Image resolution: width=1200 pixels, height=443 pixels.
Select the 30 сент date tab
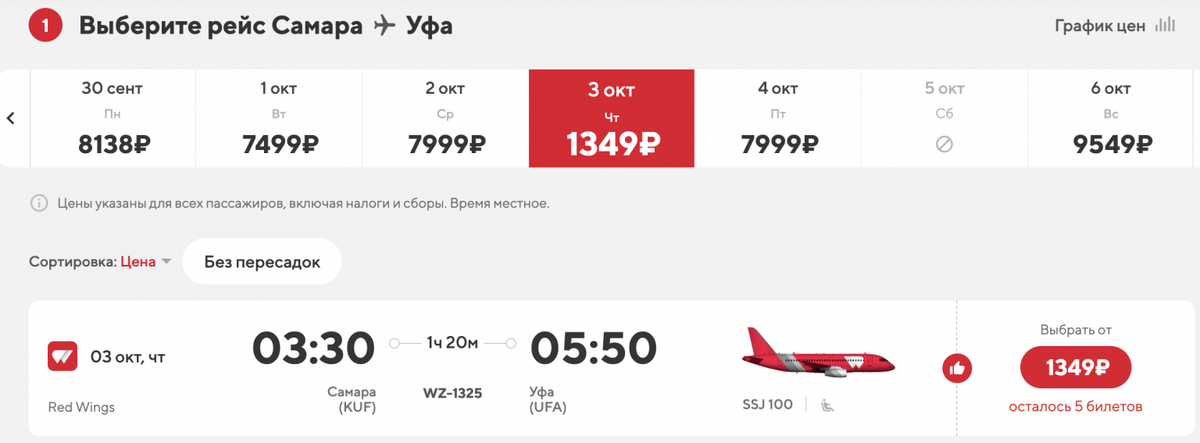[114, 118]
